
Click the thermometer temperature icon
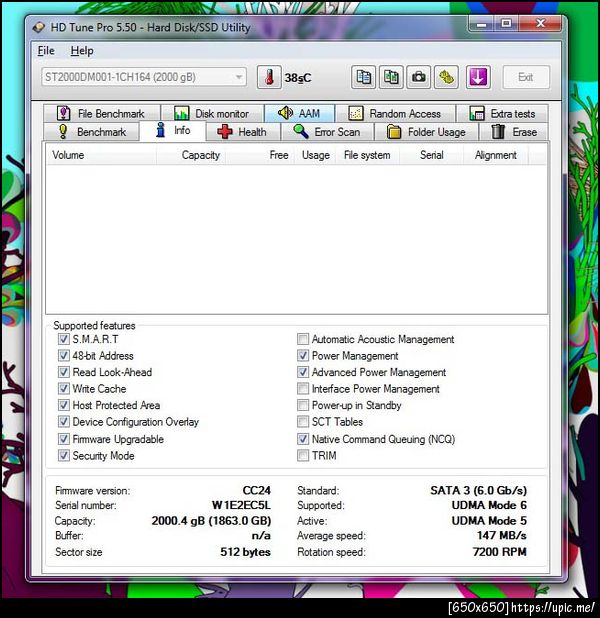[x=269, y=77]
